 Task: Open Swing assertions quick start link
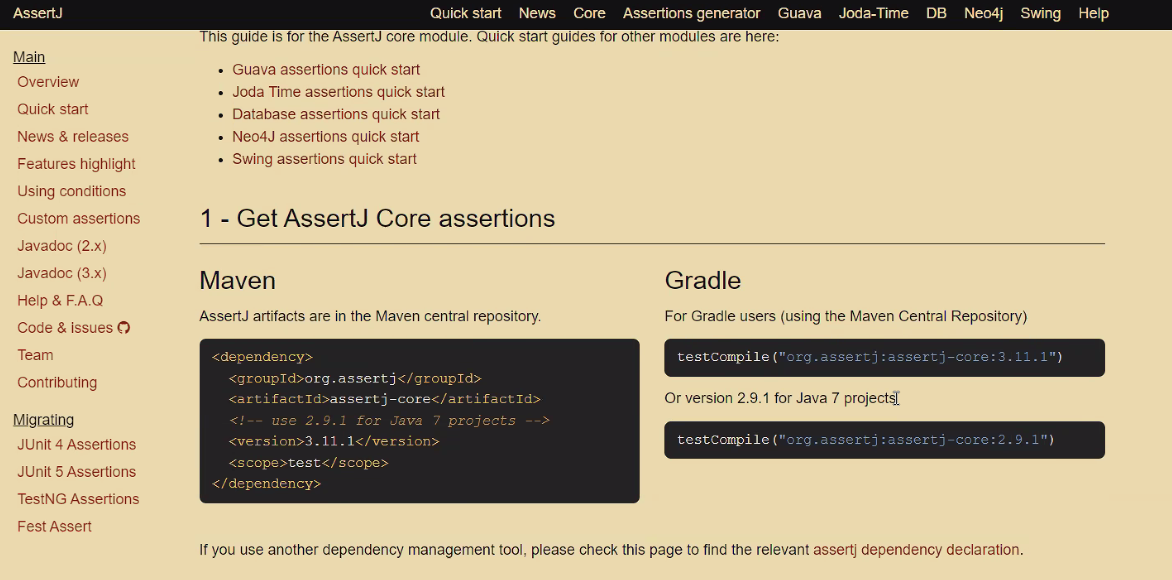point(324,159)
